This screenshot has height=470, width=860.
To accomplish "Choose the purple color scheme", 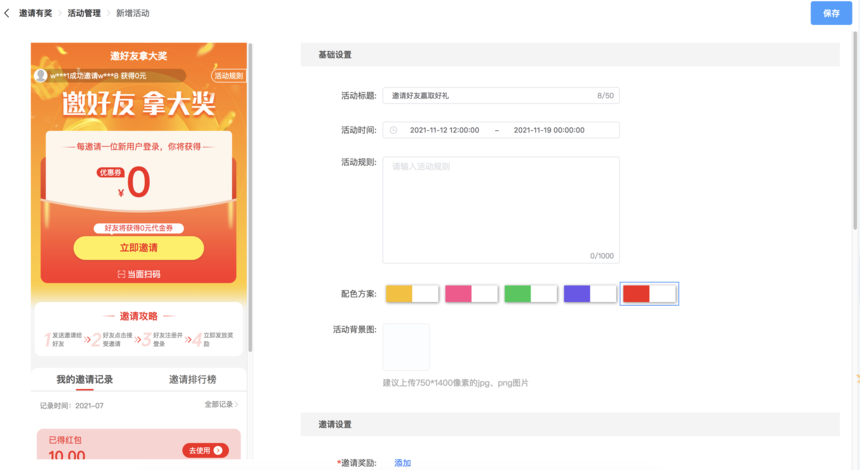I will point(590,294).
